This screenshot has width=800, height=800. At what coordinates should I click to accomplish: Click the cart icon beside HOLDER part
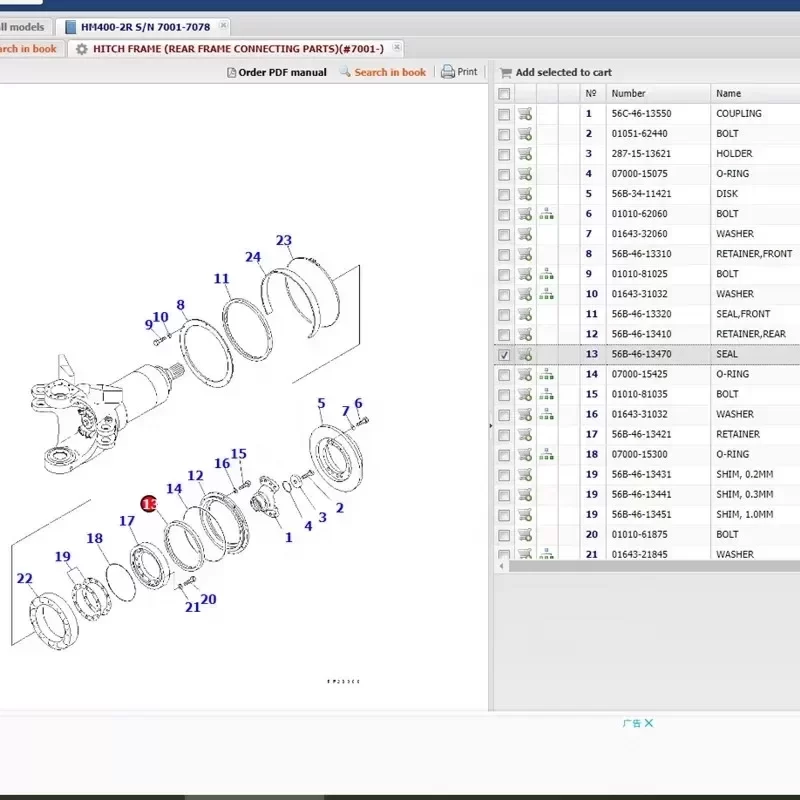(x=524, y=154)
